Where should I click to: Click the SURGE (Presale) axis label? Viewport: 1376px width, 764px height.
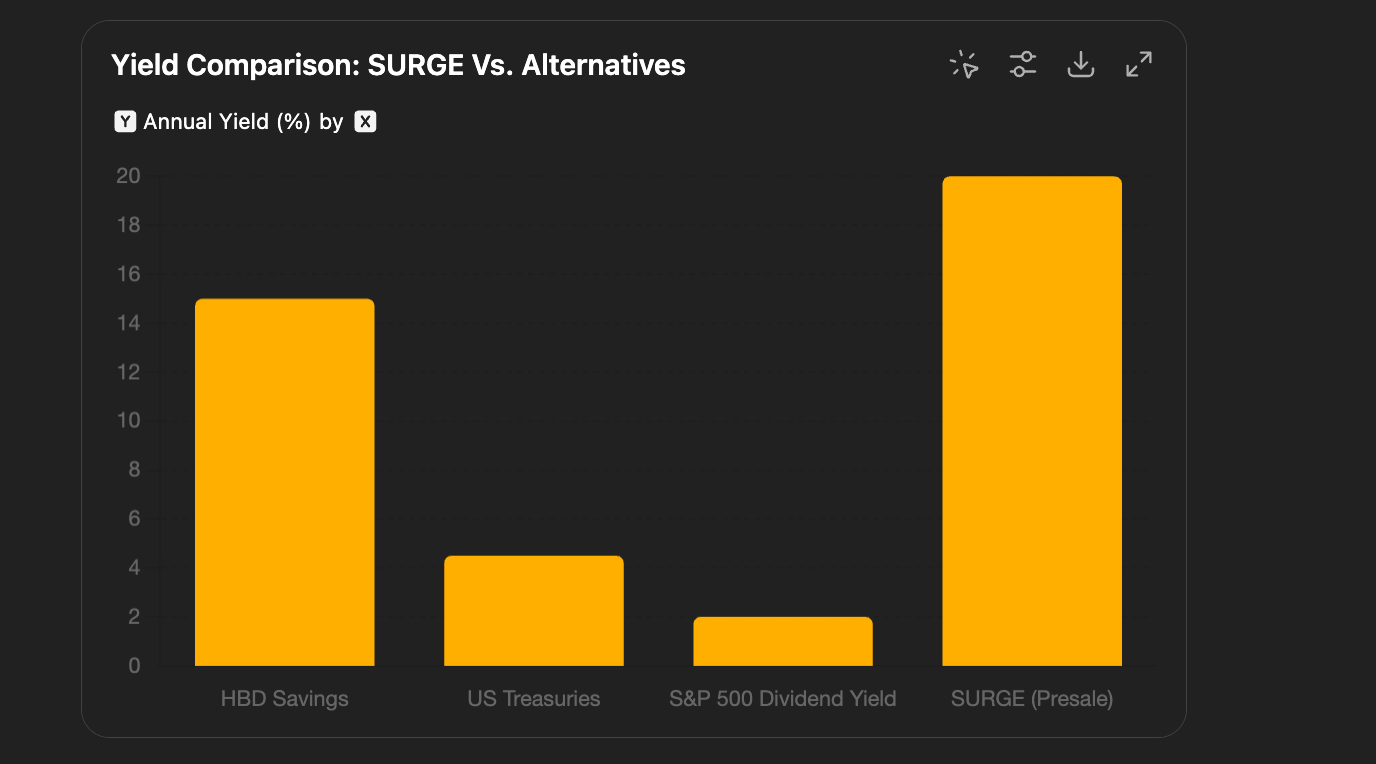1031,698
